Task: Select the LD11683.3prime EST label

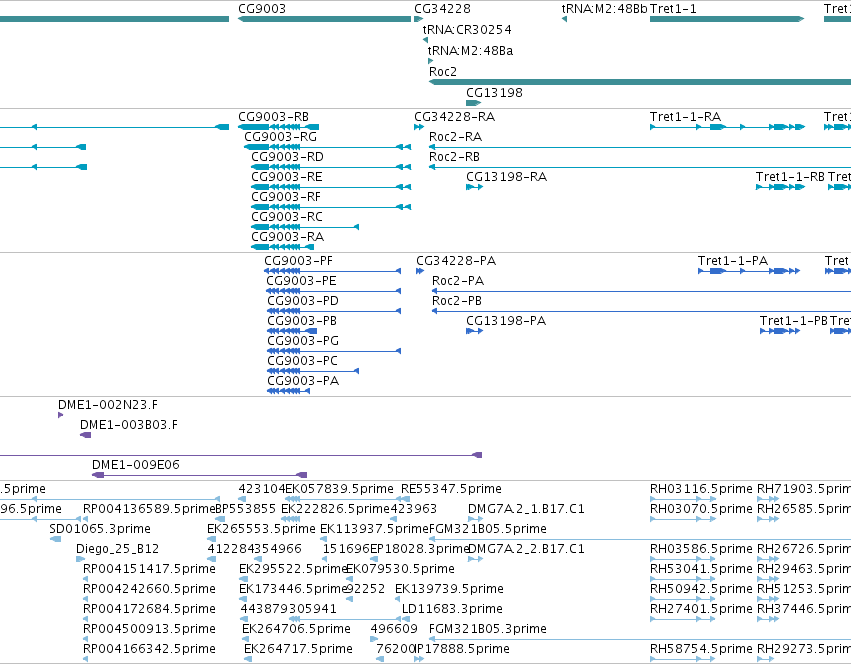Action: 452,609
